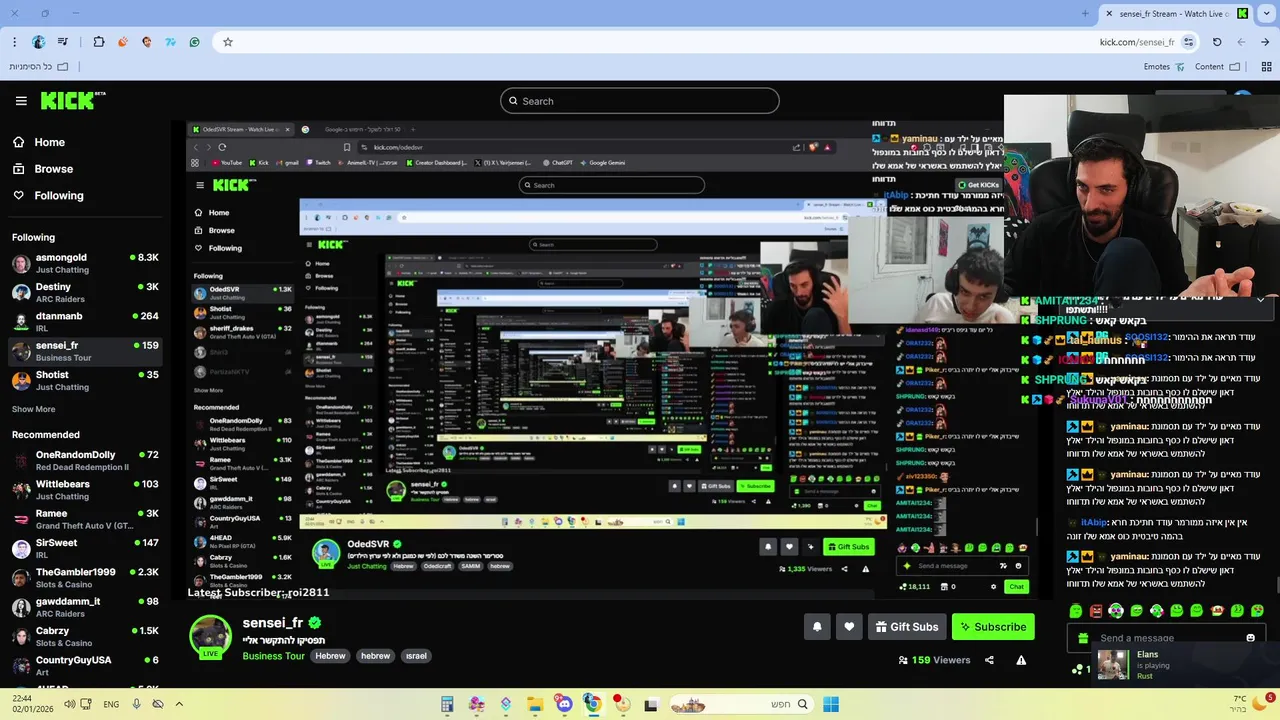Click the sensei_fr channel name below the player
Image resolution: width=1280 pixels, height=720 pixels.
click(272, 623)
